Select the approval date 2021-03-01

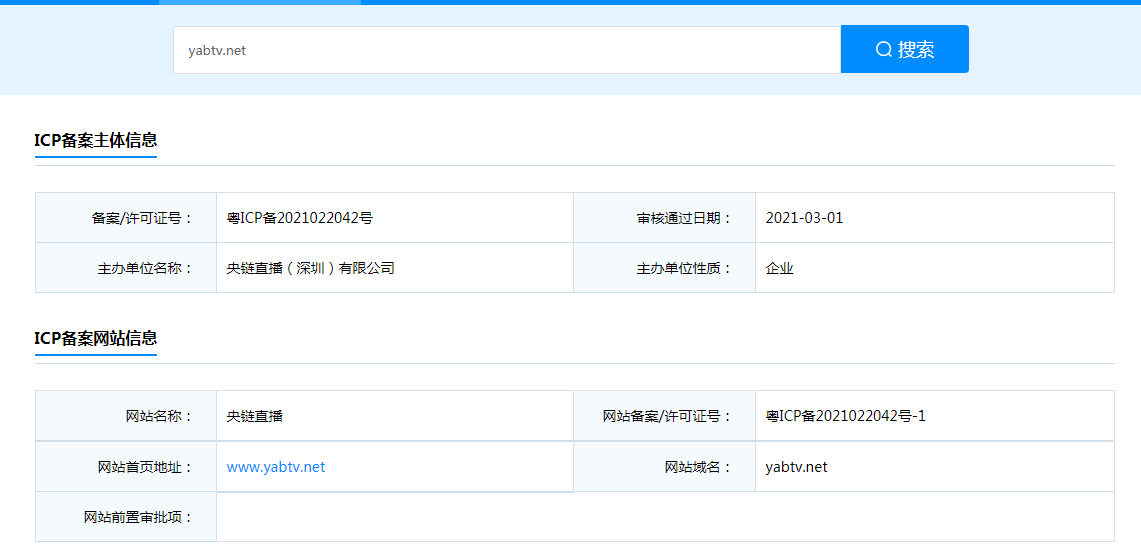tap(804, 218)
